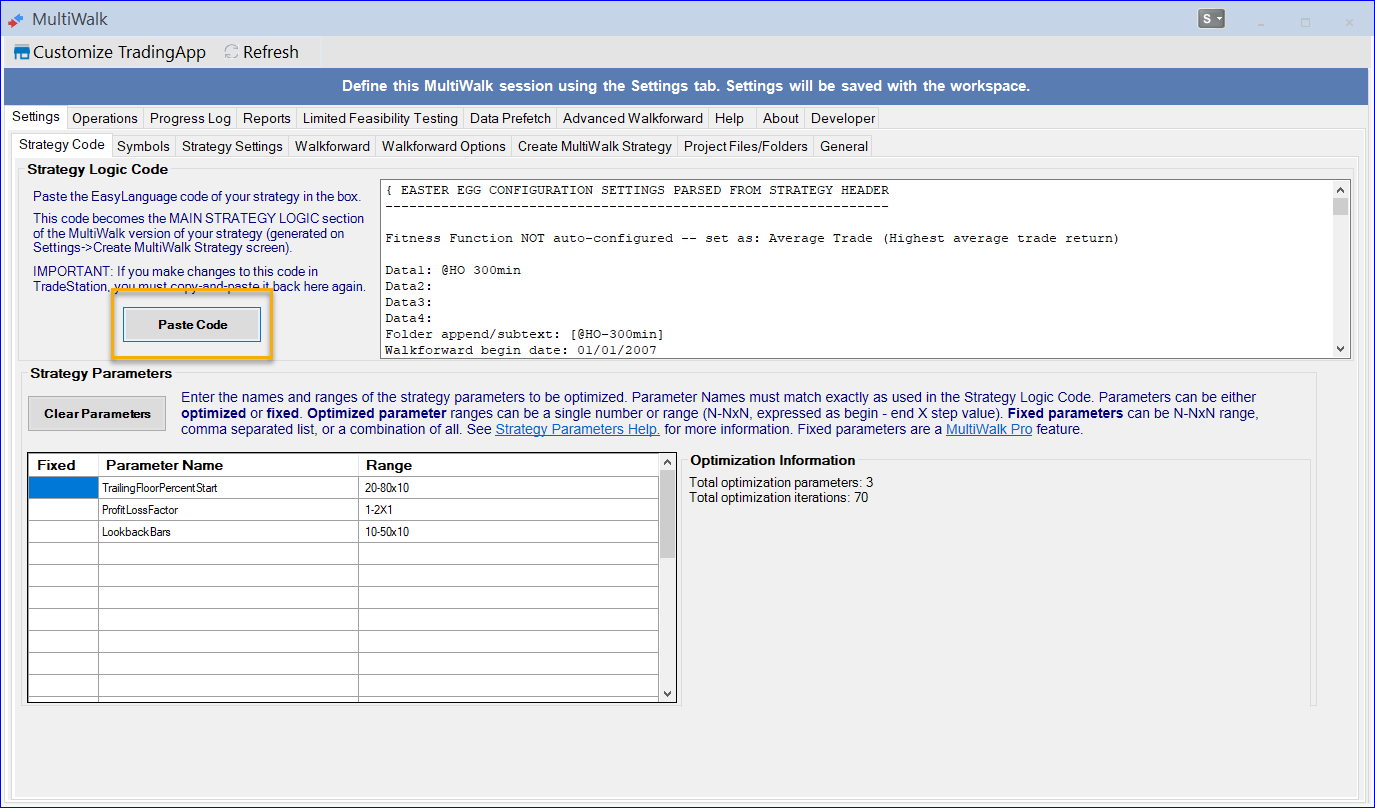
Task: Follow the MultiWalk Pro link
Action: point(988,430)
